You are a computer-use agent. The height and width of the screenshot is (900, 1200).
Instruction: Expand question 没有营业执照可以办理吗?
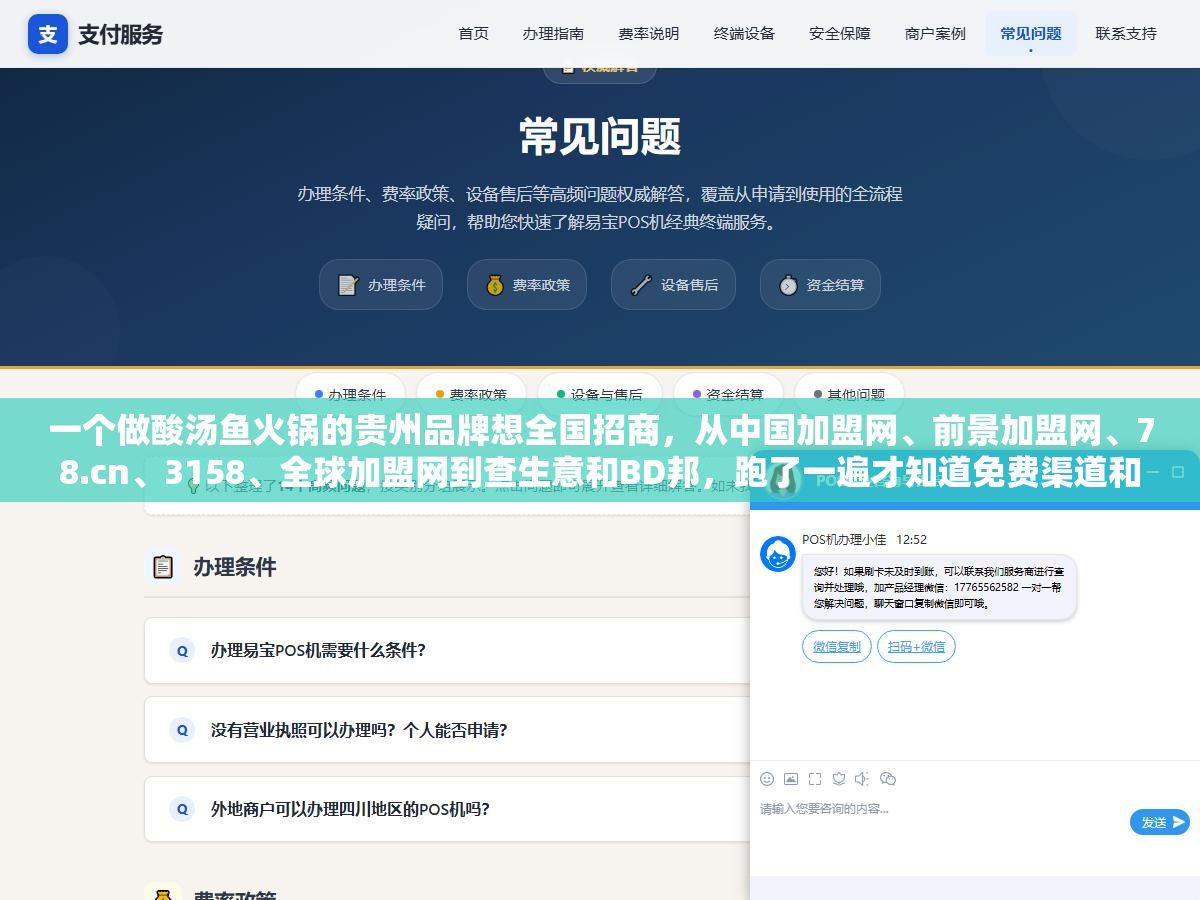[447, 730]
